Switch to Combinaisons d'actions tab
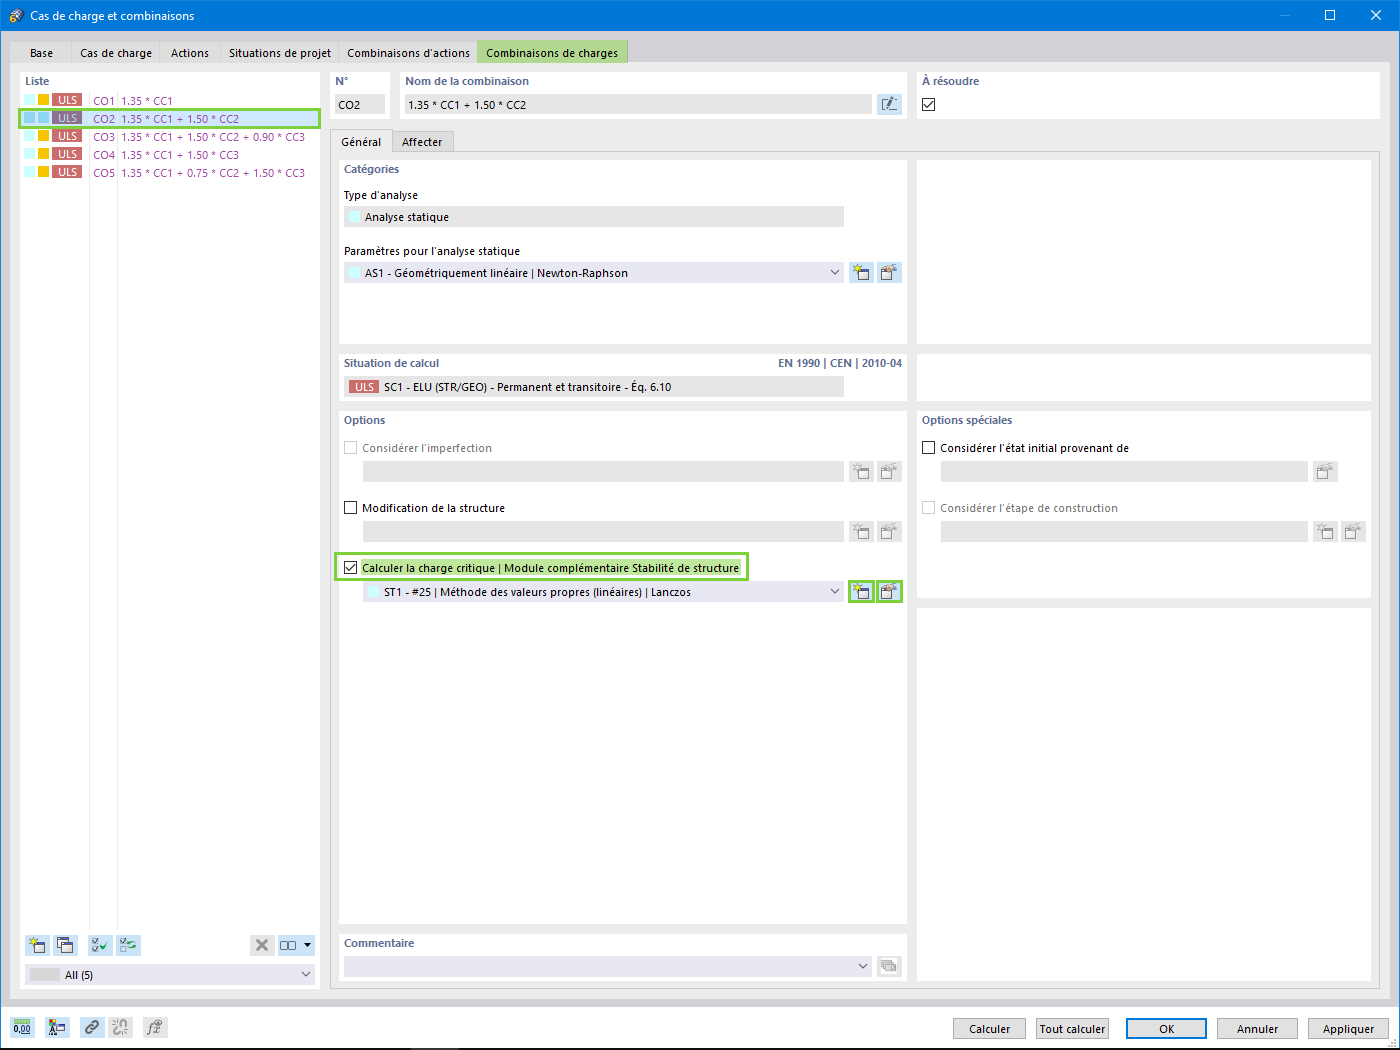The image size is (1400, 1050). 408,53
